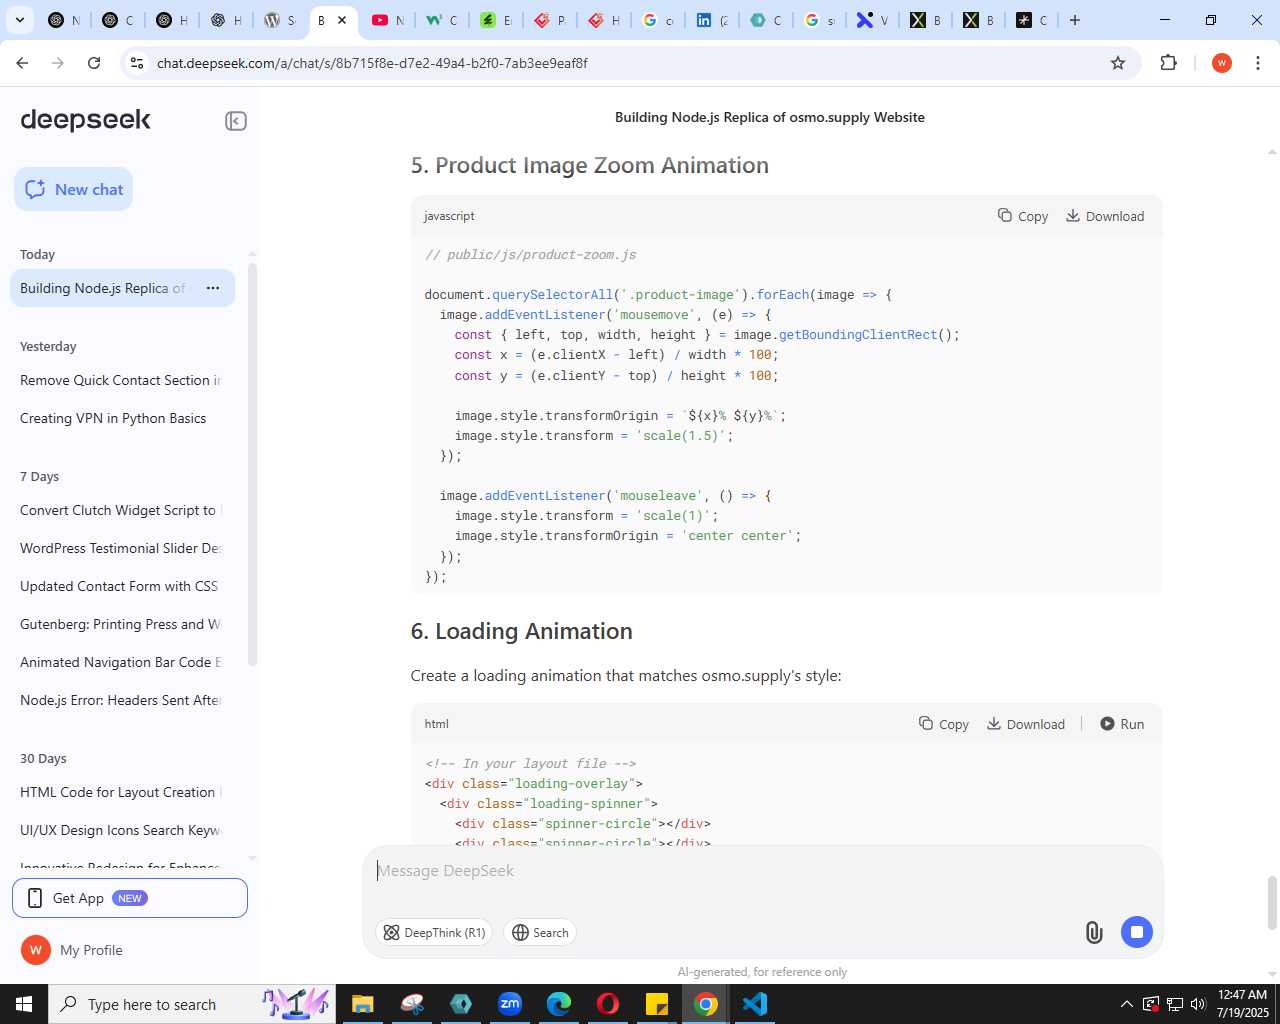
Task: Open UI/UX Design Icons Search chat
Action: click(121, 830)
